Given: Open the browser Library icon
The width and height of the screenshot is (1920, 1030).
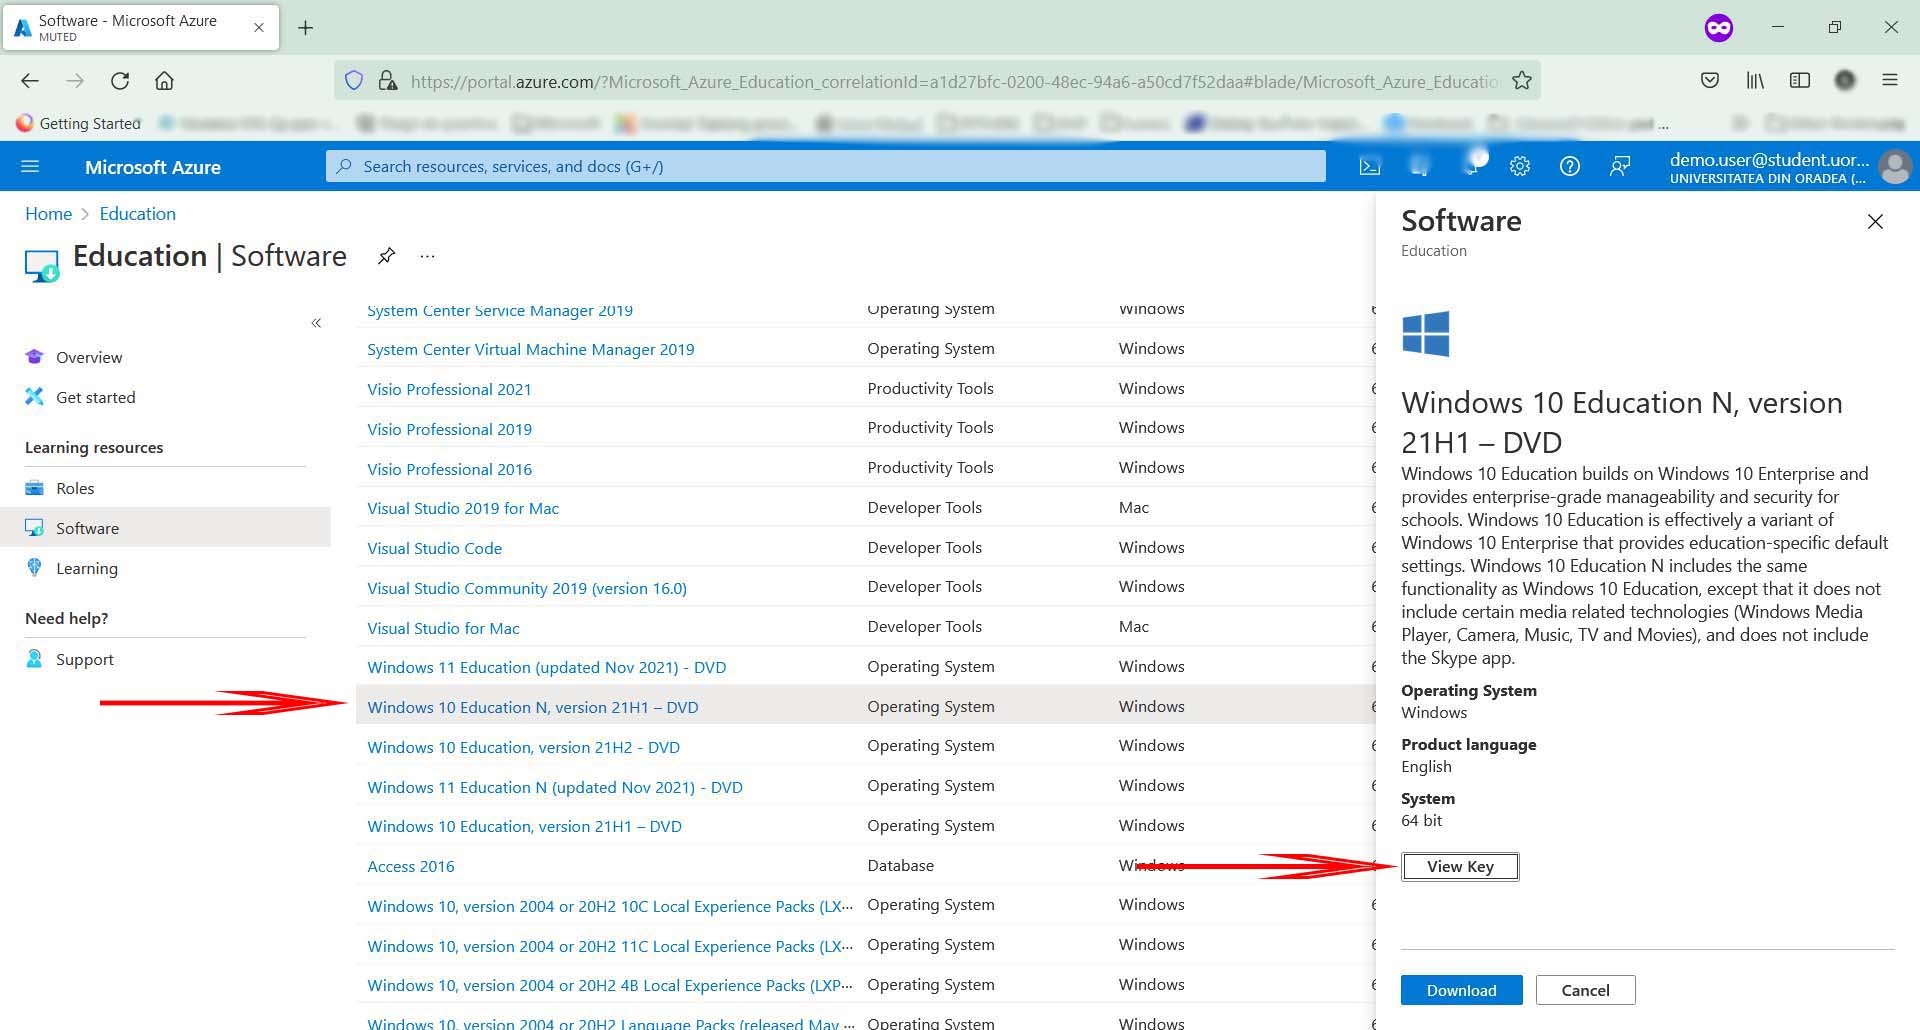Looking at the screenshot, I should (x=1755, y=81).
